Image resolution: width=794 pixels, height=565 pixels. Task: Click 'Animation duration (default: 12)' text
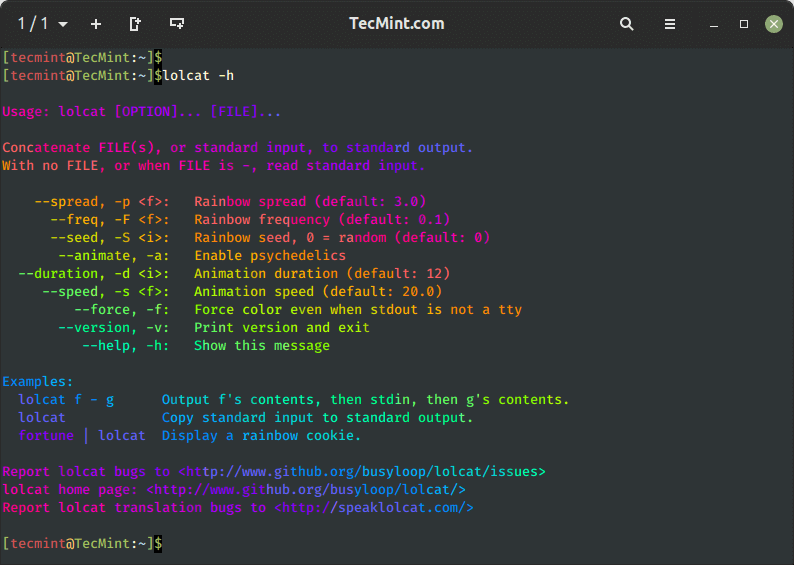point(322,273)
